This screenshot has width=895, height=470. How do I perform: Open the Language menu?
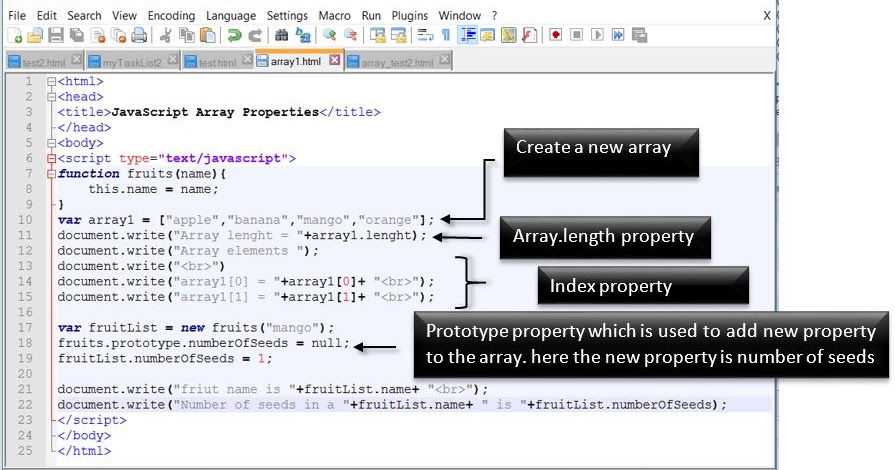[x=231, y=15]
